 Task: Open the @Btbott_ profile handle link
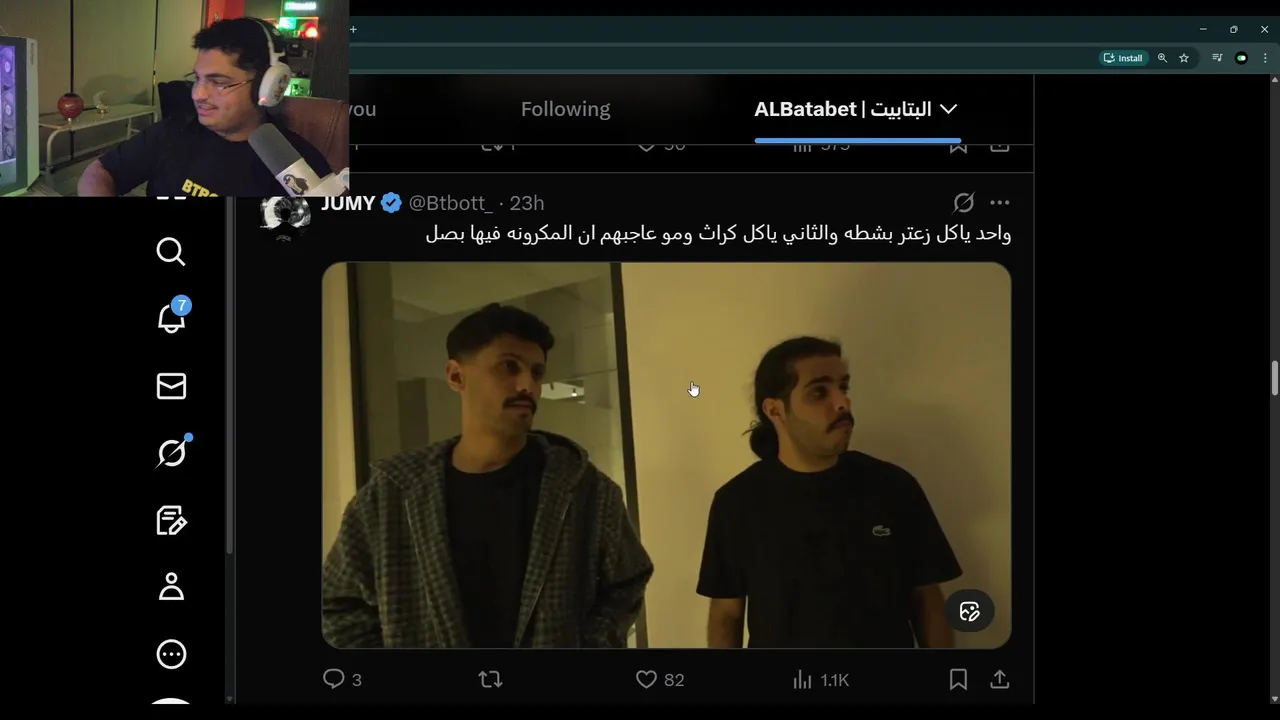[x=450, y=203]
